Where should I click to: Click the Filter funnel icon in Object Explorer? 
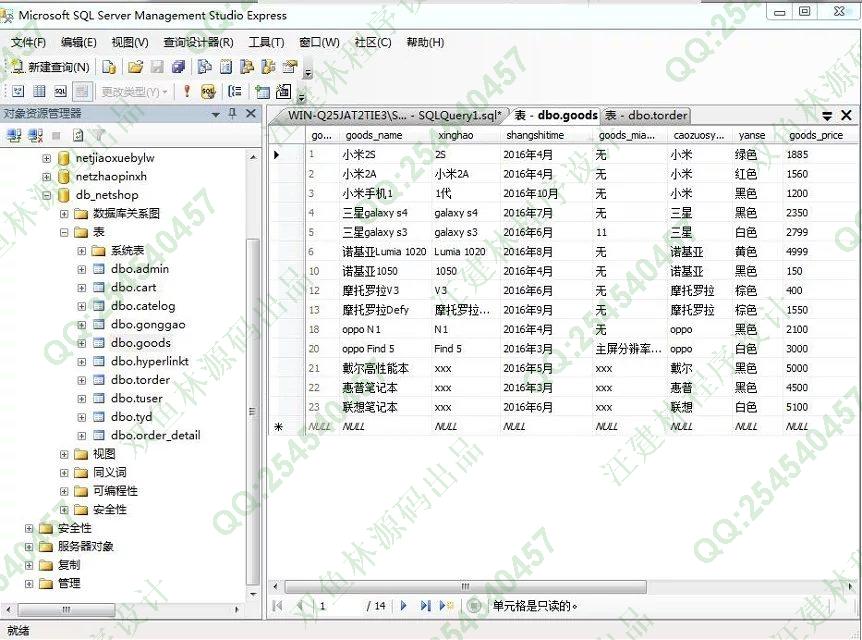(x=99, y=135)
